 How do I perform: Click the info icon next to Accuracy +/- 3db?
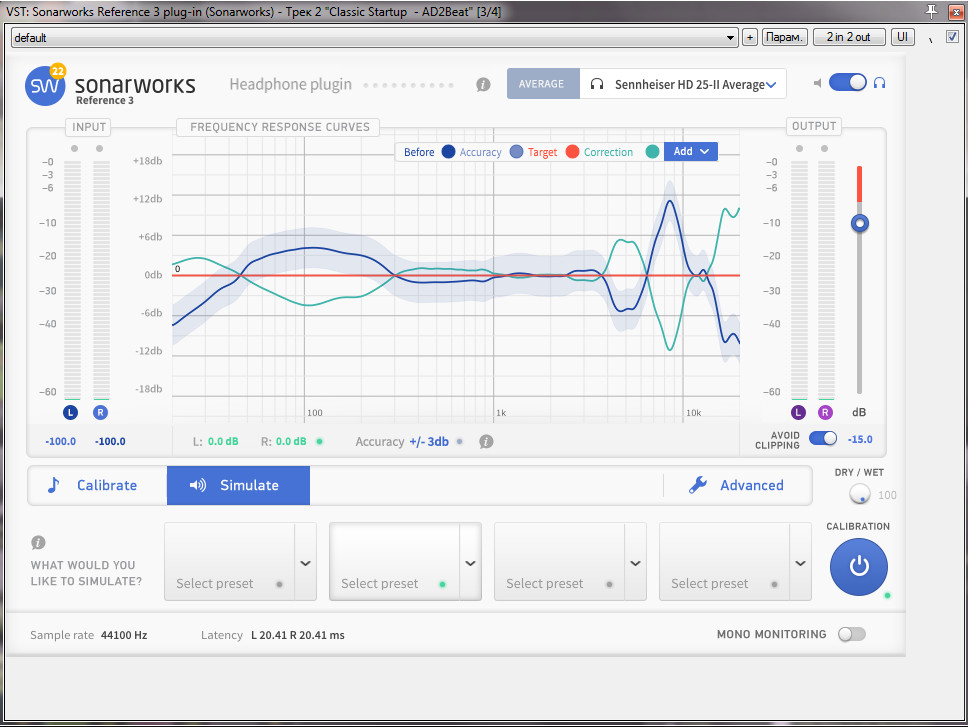click(486, 441)
